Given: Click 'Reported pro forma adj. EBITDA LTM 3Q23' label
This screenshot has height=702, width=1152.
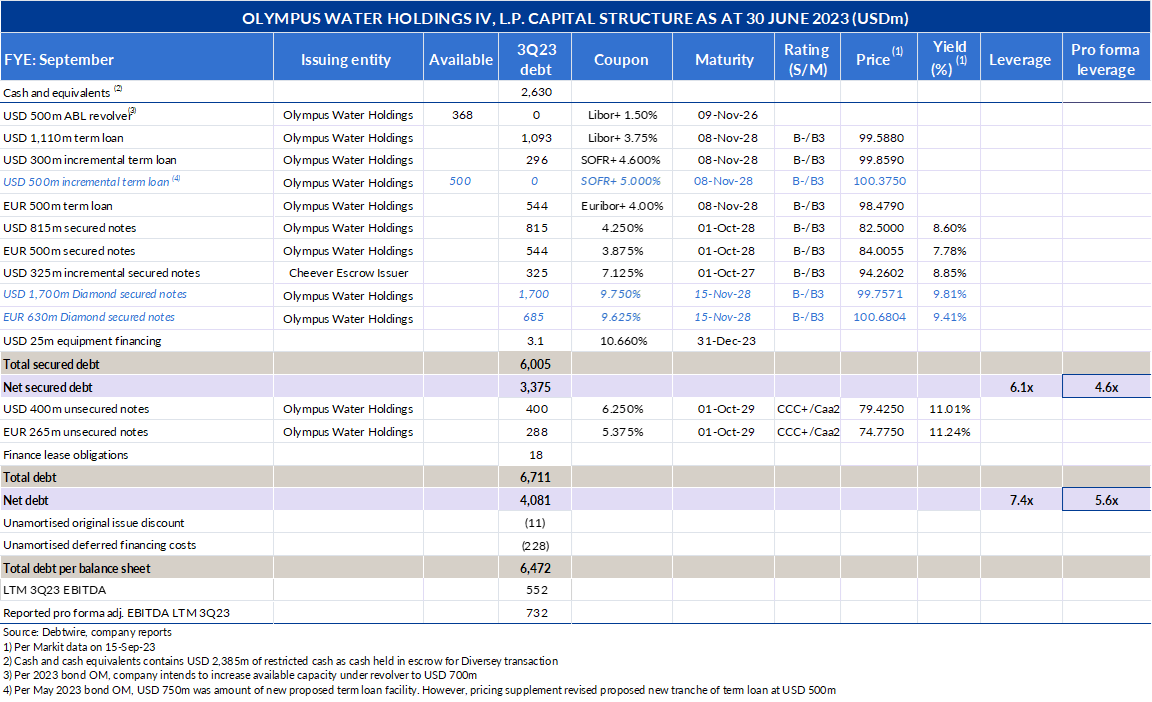Looking at the screenshot, I should 116,612.
